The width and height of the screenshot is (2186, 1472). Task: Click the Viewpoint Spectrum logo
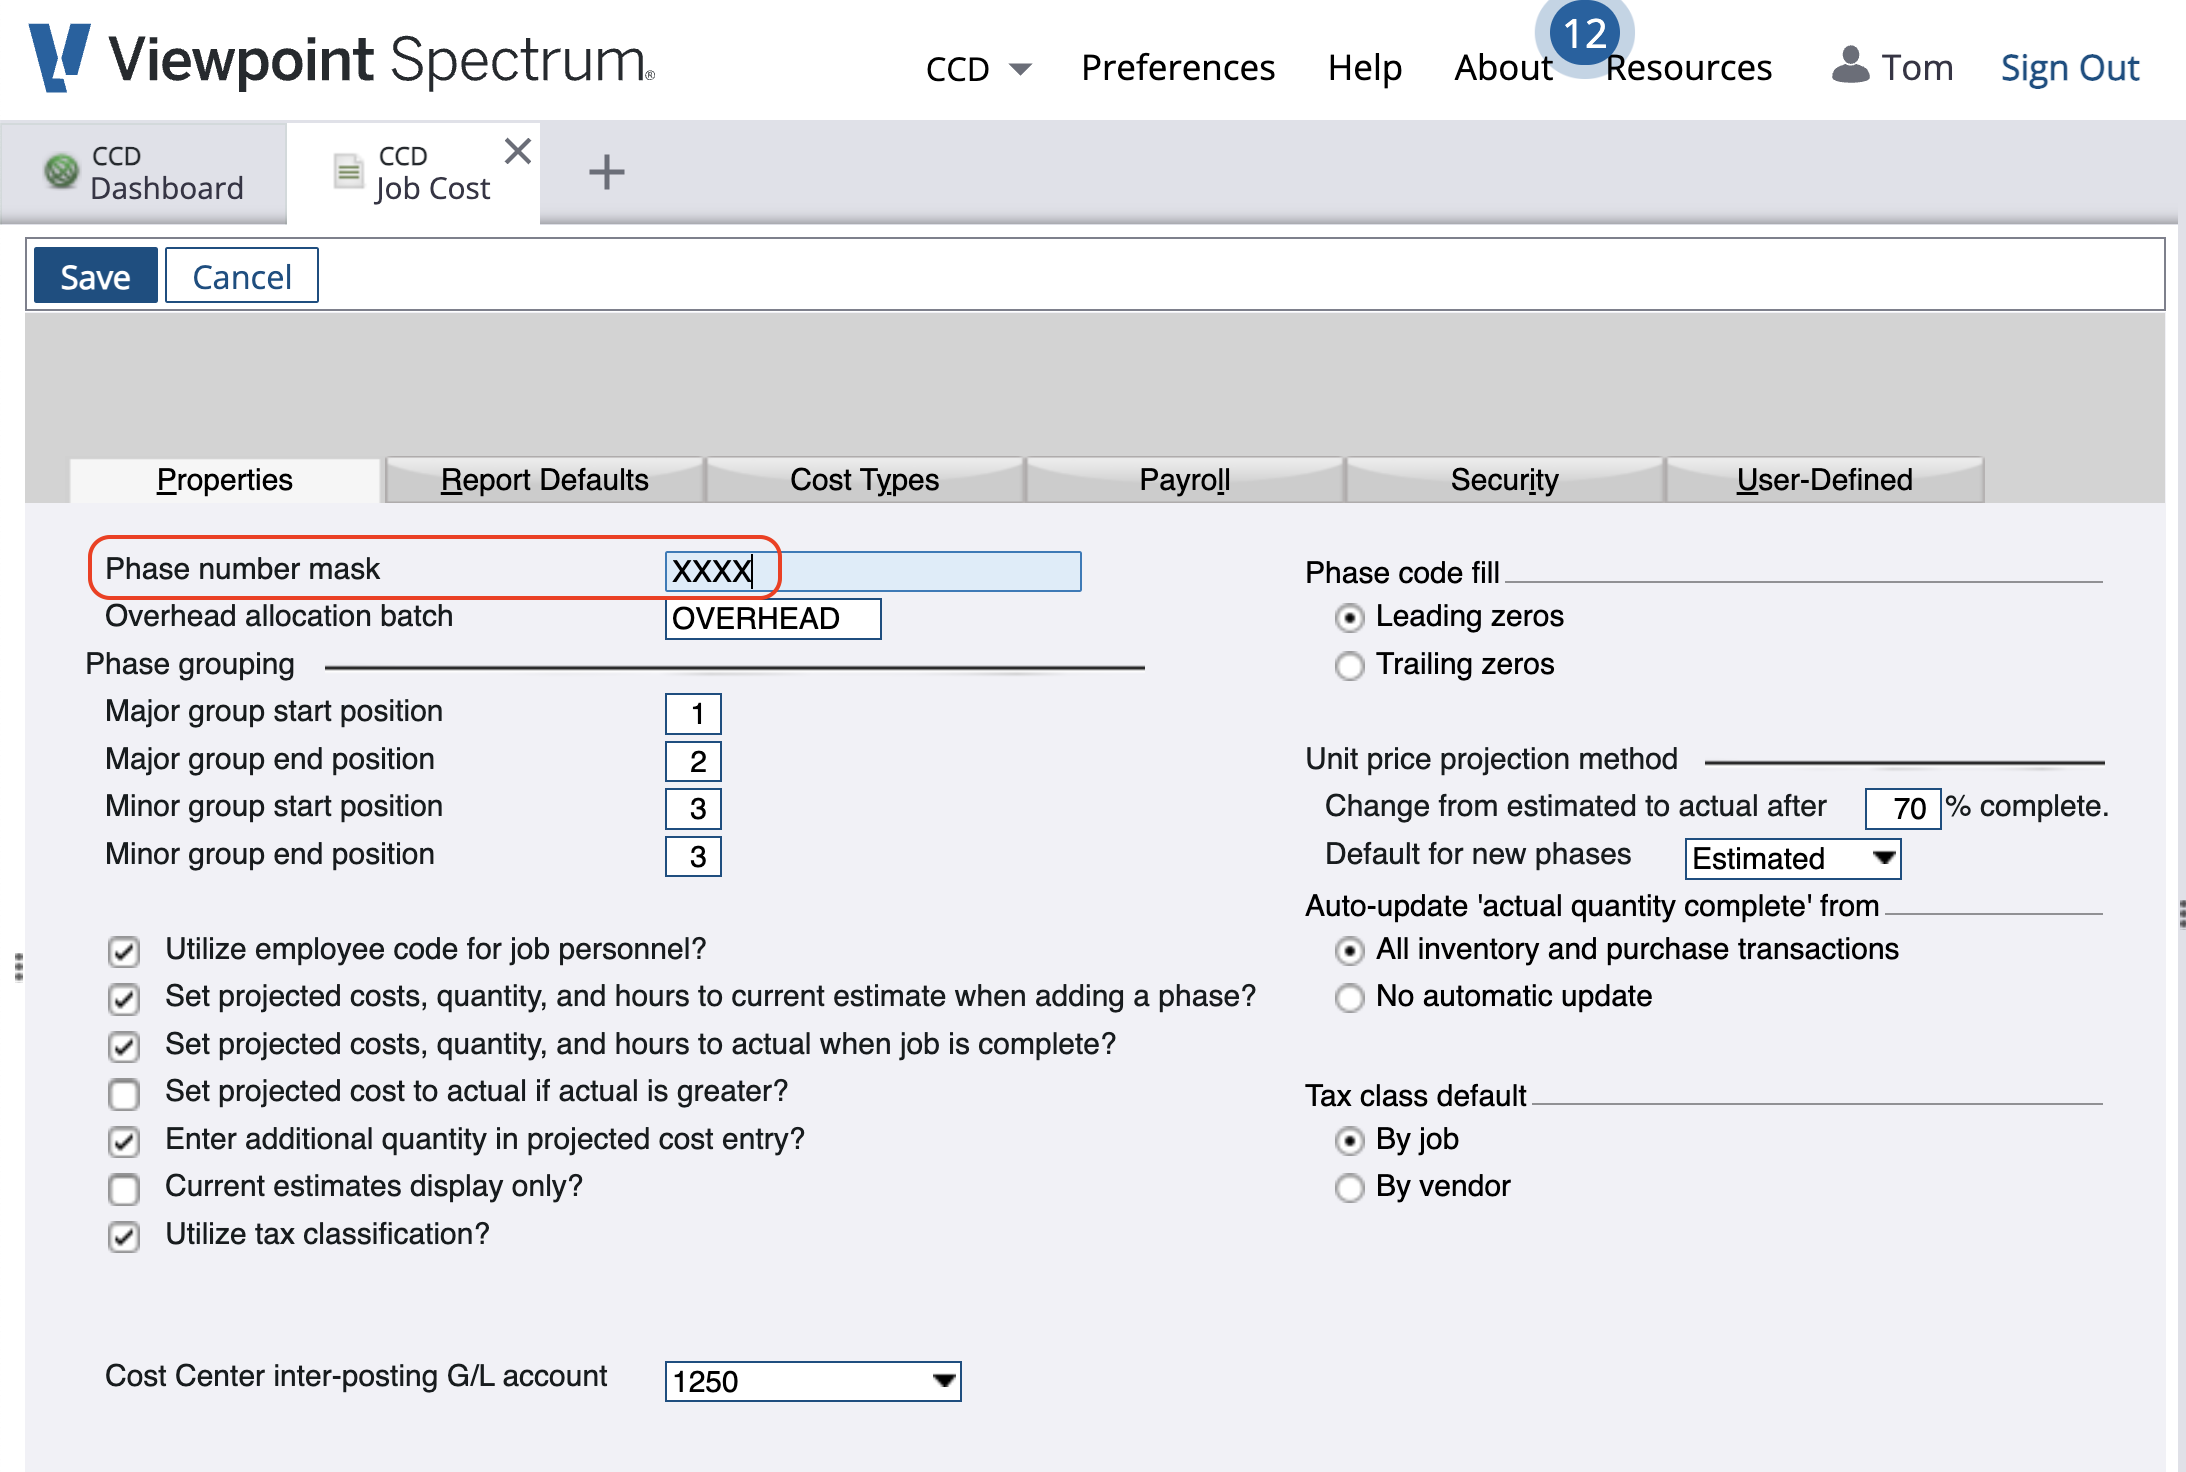tap(342, 60)
